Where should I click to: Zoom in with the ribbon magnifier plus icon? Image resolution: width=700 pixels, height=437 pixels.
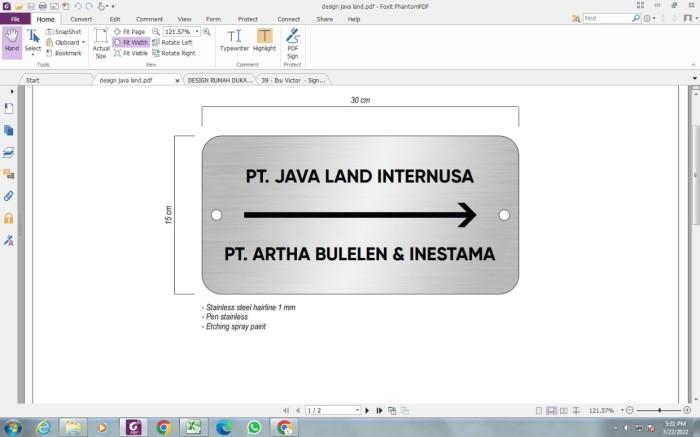(207, 32)
